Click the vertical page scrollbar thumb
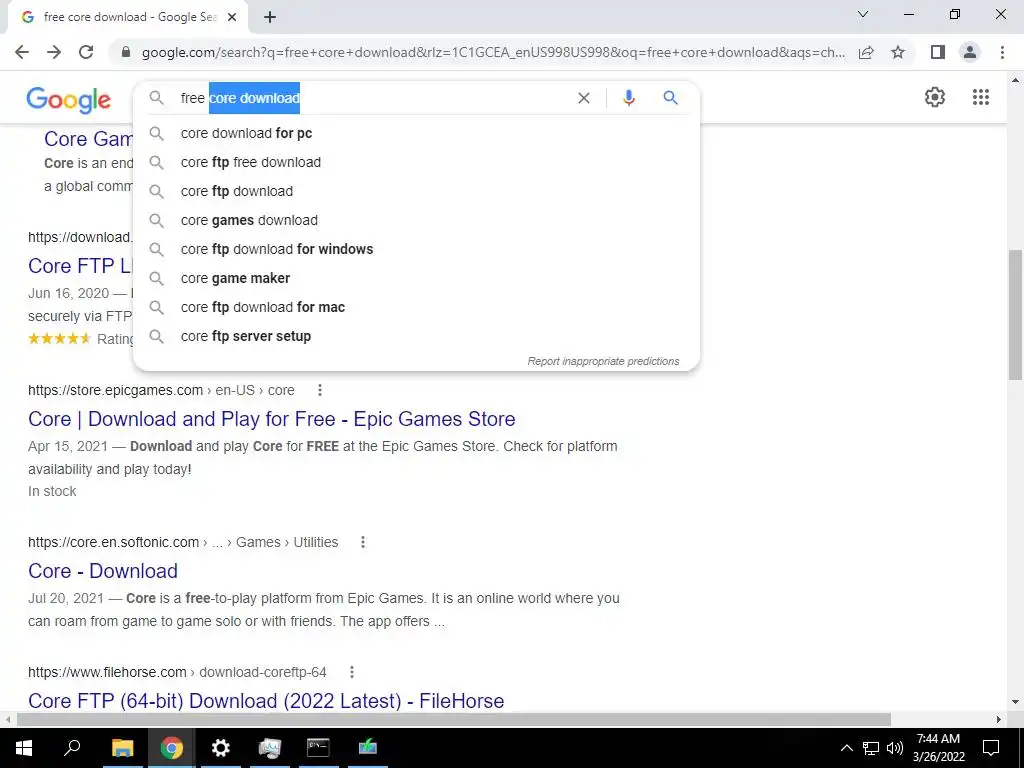Screen dimensions: 1024x768 (1015, 314)
